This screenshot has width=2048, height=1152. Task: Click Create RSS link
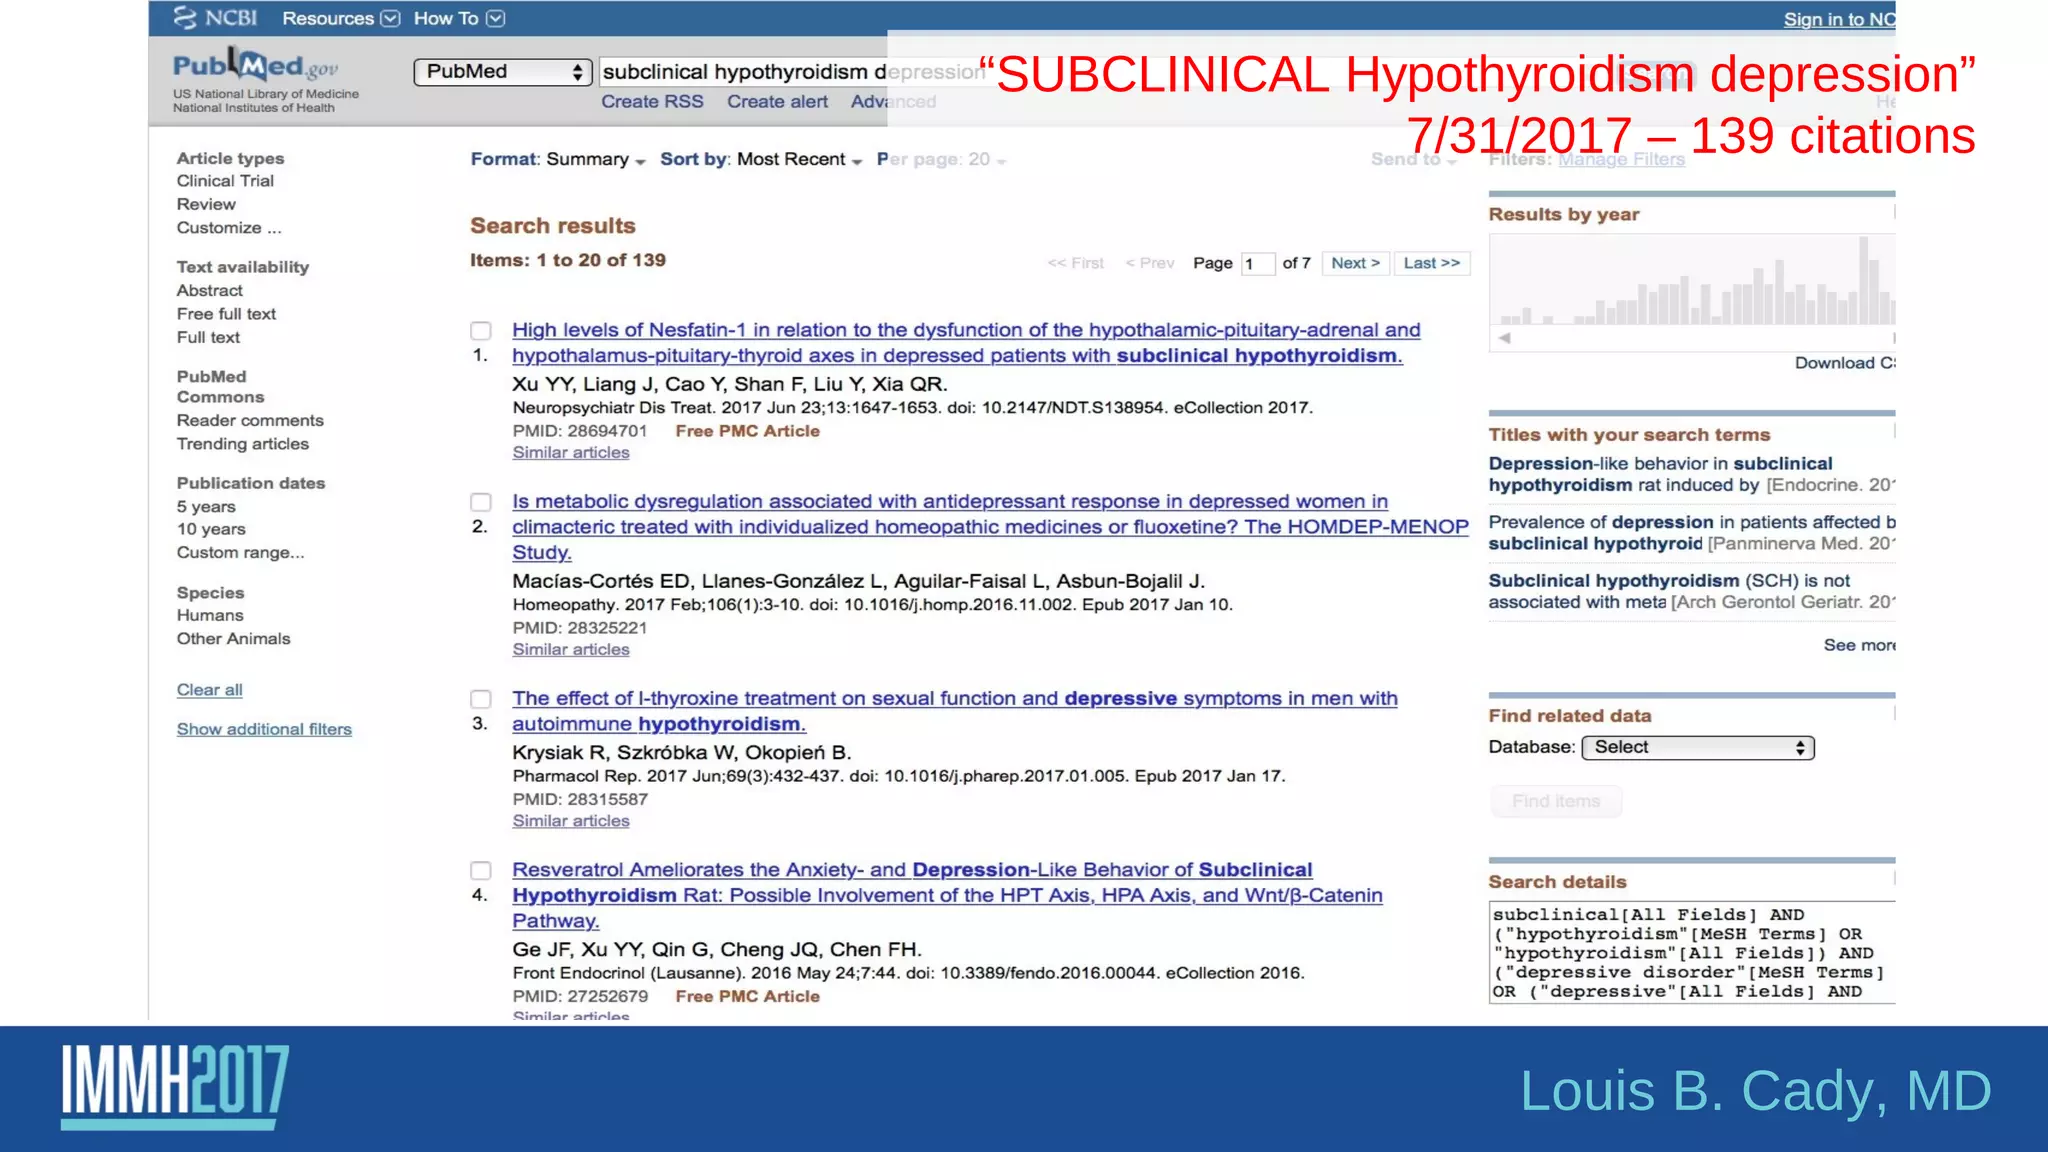tap(652, 101)
